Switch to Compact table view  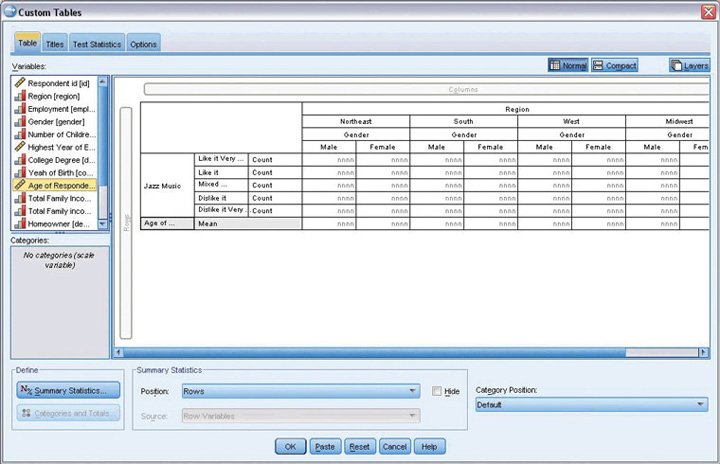click(615, 66)
